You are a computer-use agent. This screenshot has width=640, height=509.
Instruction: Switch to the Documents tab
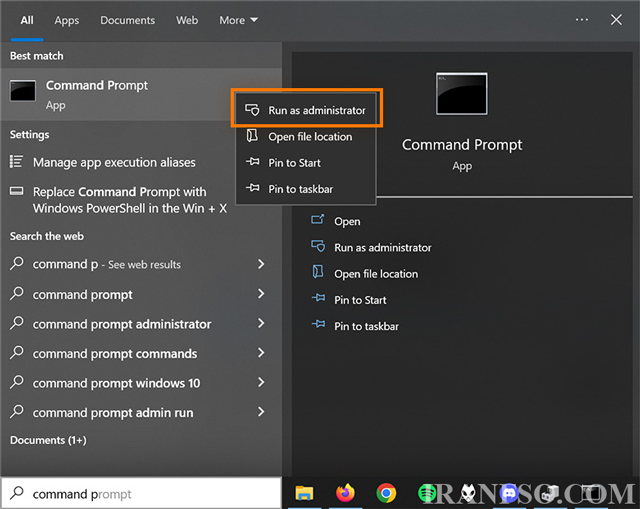(x=127, y=20)
